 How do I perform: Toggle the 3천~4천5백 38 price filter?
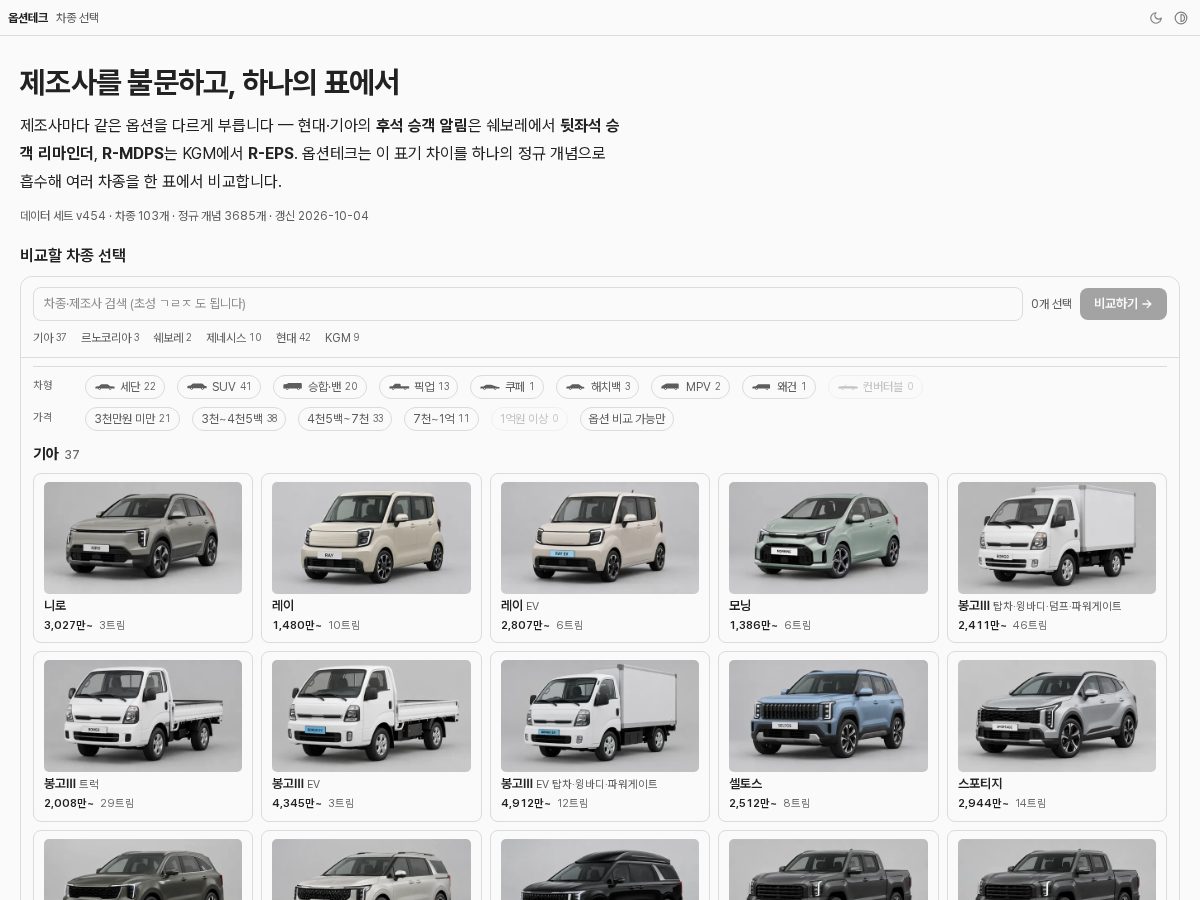coord(239,419)
